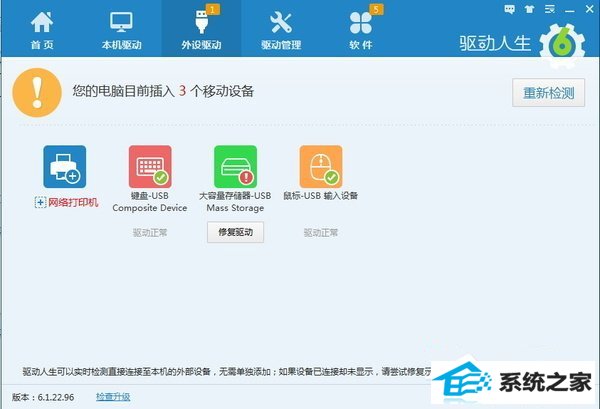600x409 pixels.
Task: Select the orange mouse USB input device icon
Action: (321, 167)
